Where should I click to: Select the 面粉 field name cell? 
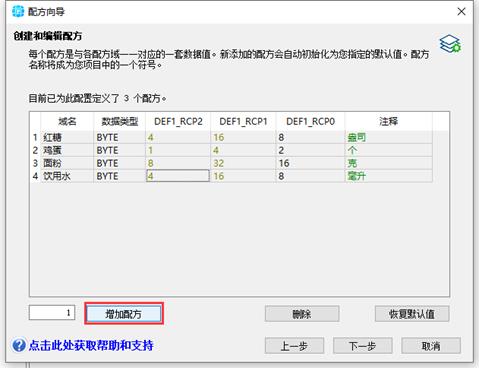click(x=67, y=163)
